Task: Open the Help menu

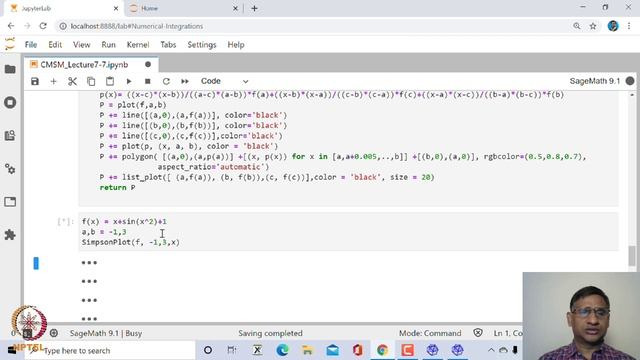Action: pyautogui.click(x=236, y=45)
